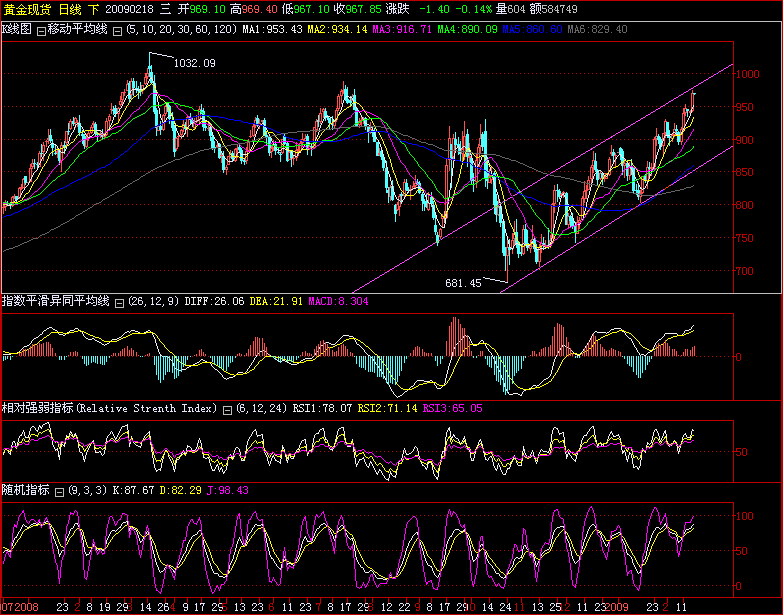Select the 日线 period label
The height and width of the screenshot is (615, 783).
click(70, 8)
